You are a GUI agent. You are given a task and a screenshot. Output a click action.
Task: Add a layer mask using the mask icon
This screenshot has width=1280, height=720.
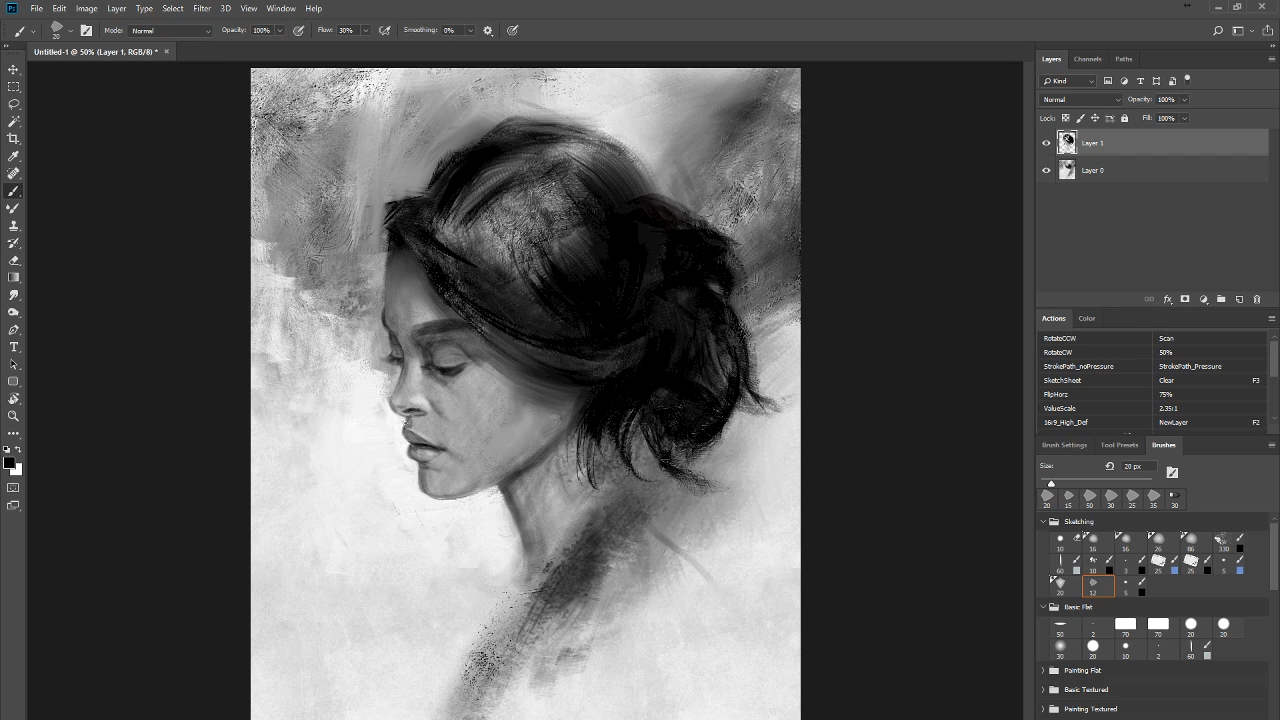1185,299
